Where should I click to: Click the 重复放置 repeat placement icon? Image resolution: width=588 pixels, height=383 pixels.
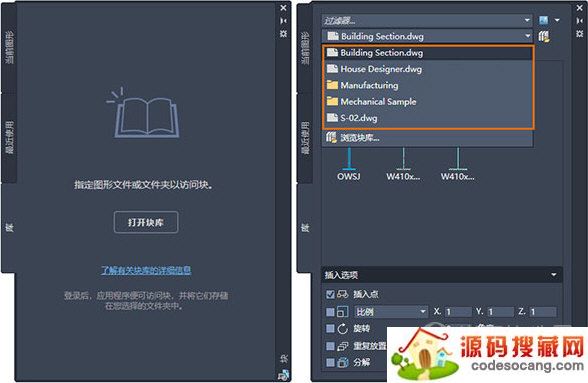pyautogui.click(x=342, y=346)
